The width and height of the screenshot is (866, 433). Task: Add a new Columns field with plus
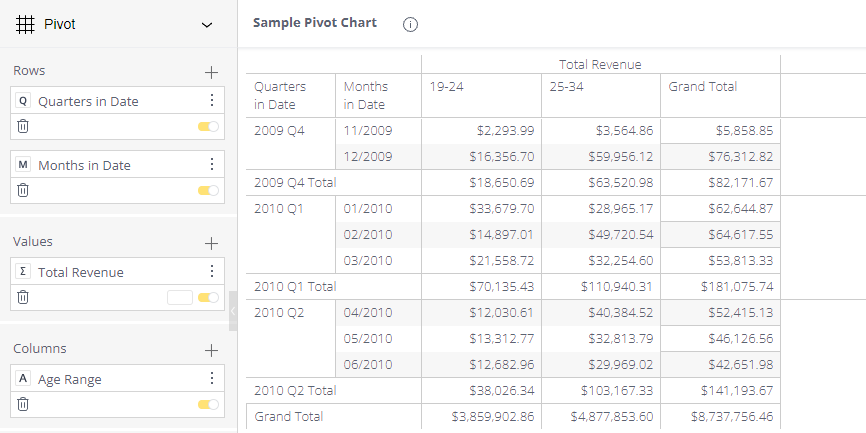click(x=211, y=350)
